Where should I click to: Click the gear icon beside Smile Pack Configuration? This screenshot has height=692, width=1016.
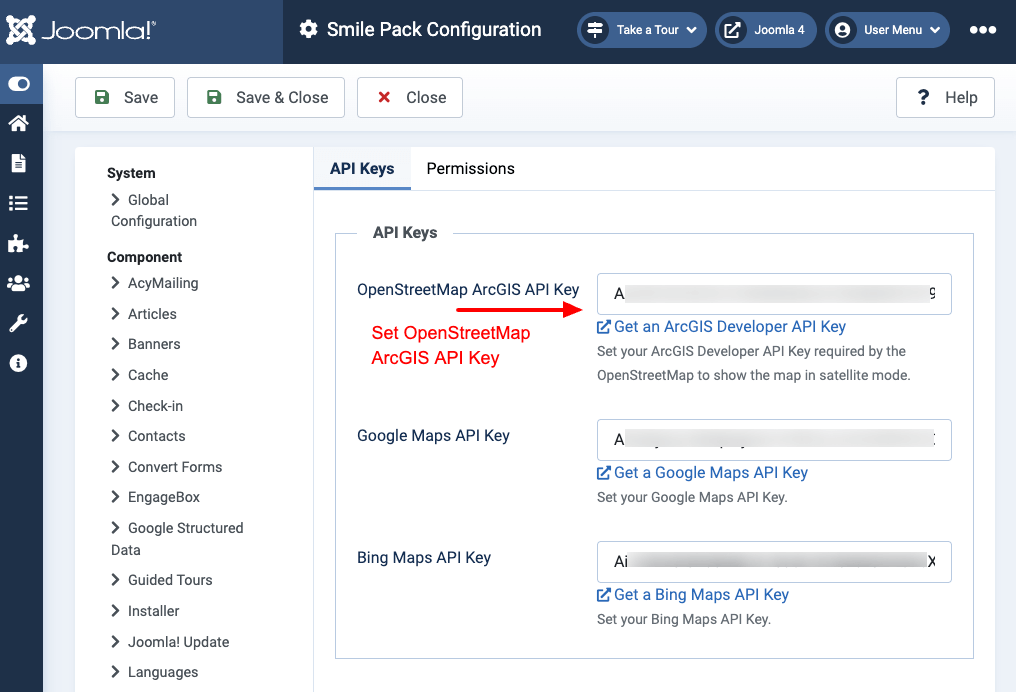pos(308,29)
